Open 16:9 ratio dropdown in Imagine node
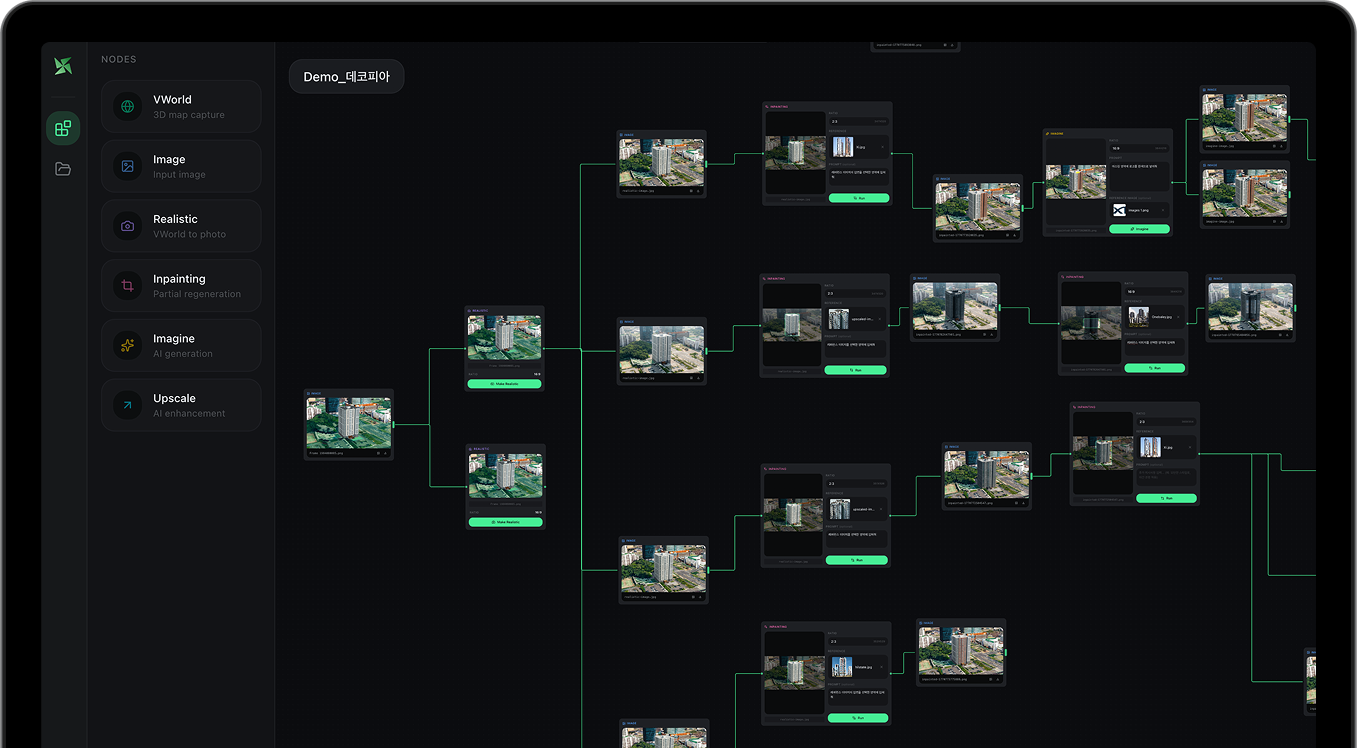Viewport: 1357px width, 748px height. (1139, 148)
